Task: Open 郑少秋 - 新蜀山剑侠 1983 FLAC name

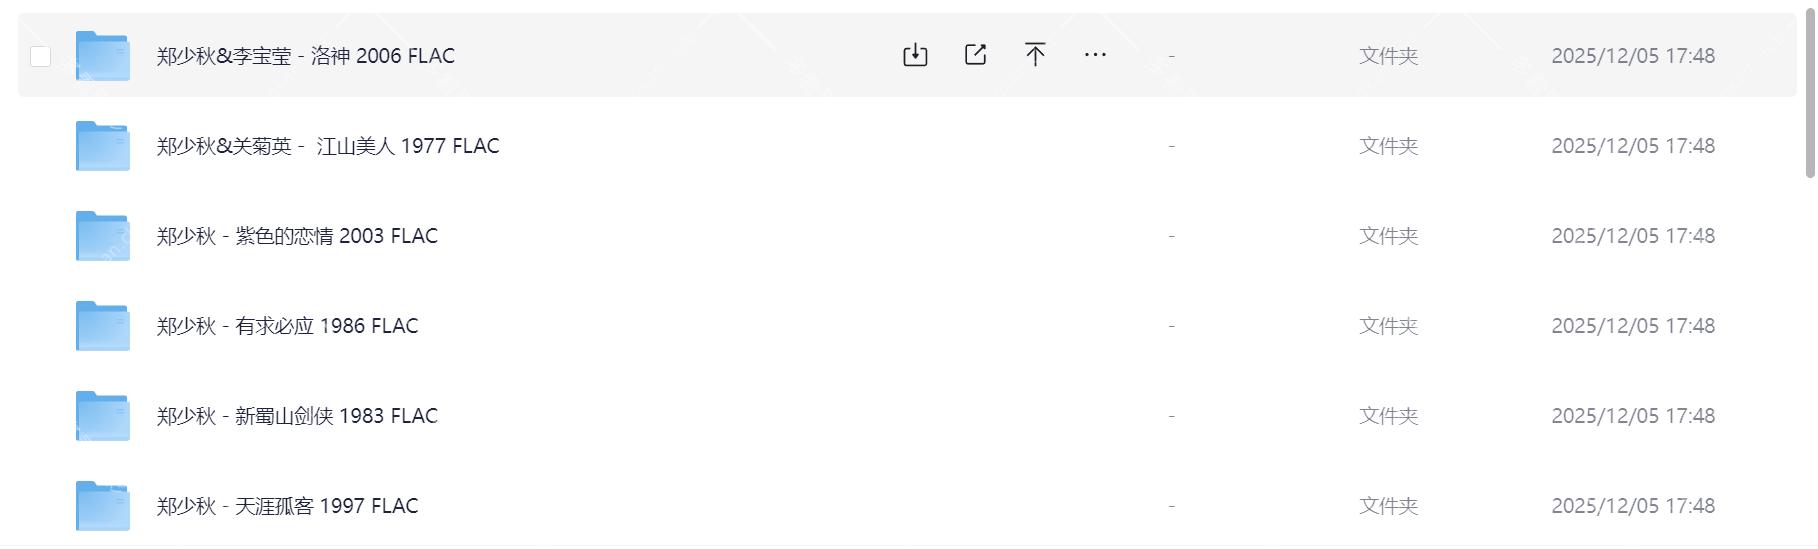Action: (x=297, y=416)
